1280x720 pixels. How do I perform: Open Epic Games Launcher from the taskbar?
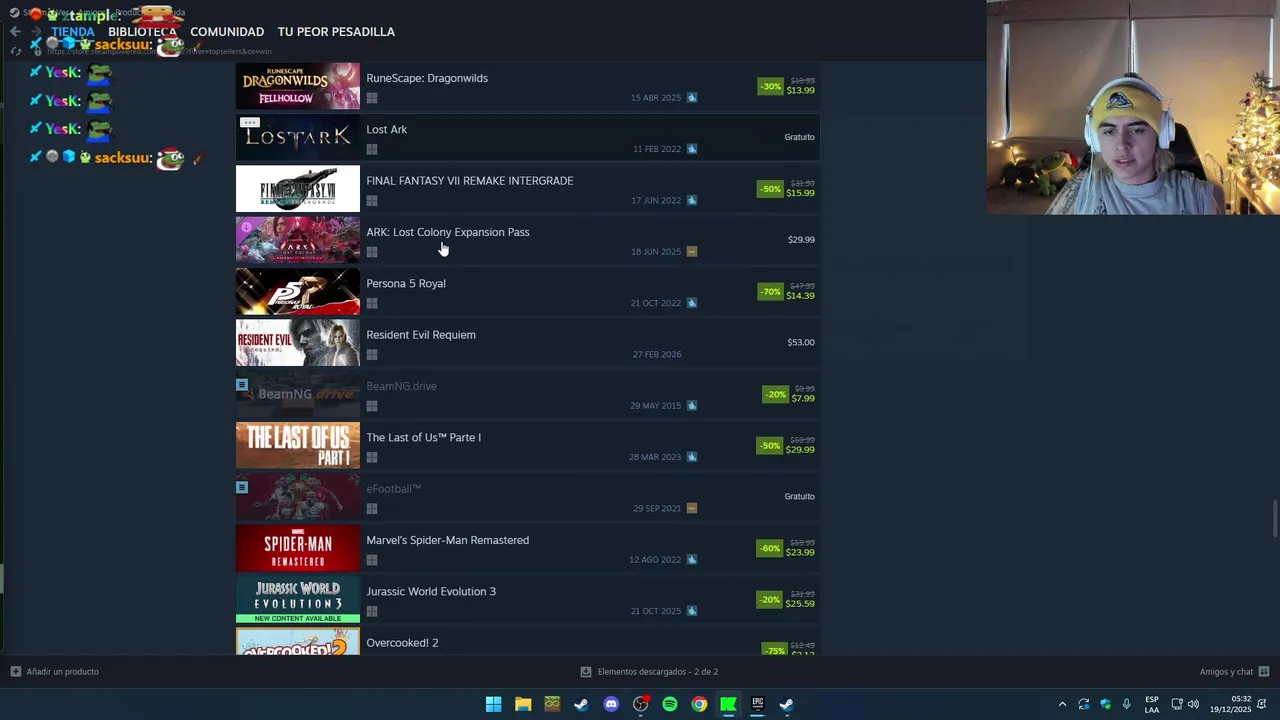pos(758,704)
